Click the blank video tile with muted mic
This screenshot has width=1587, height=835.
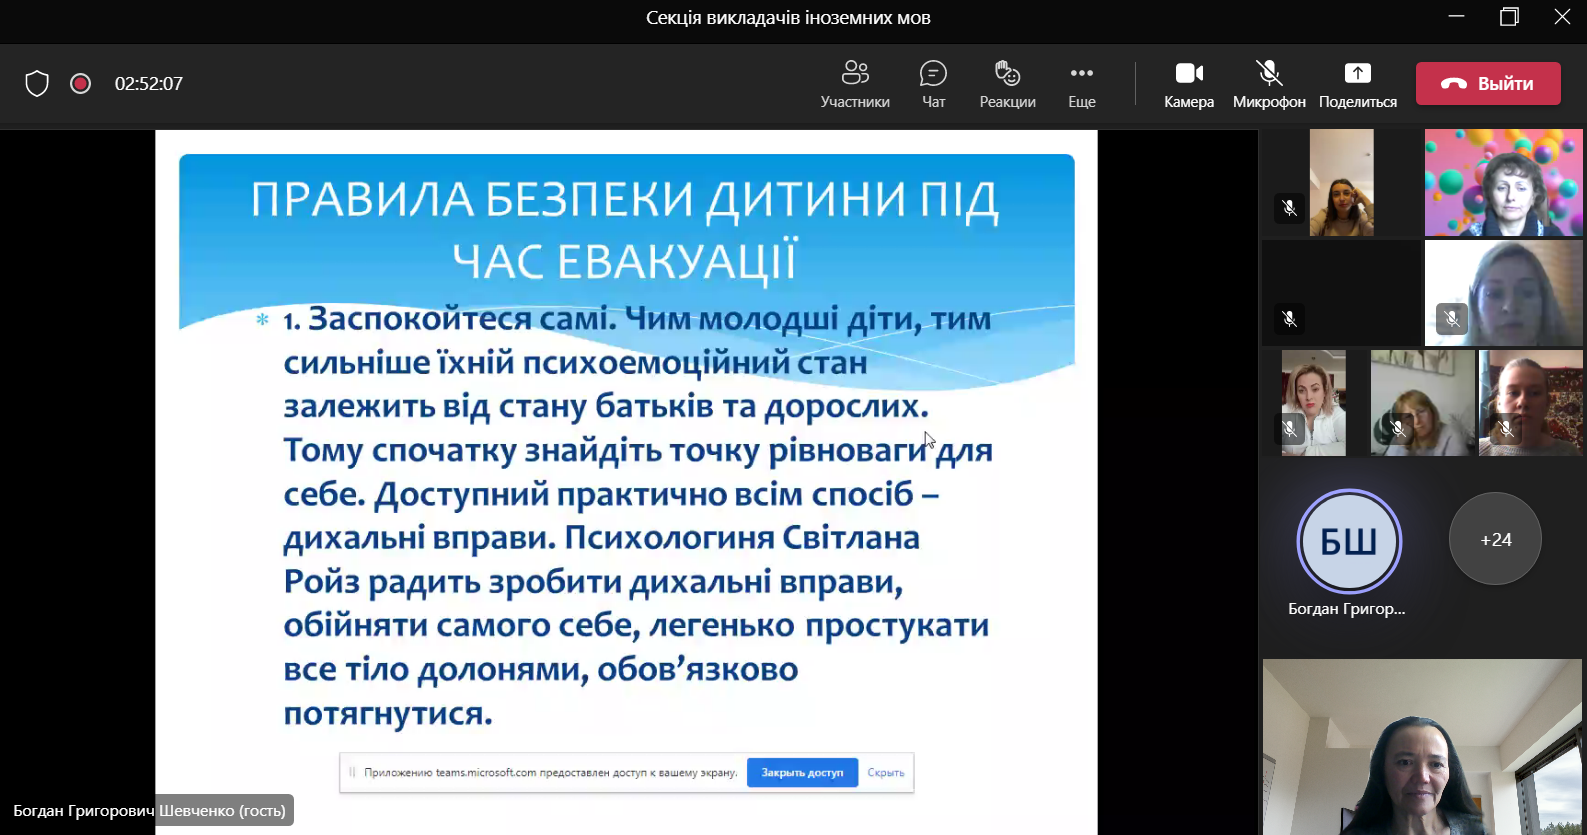pos(1341,293)
